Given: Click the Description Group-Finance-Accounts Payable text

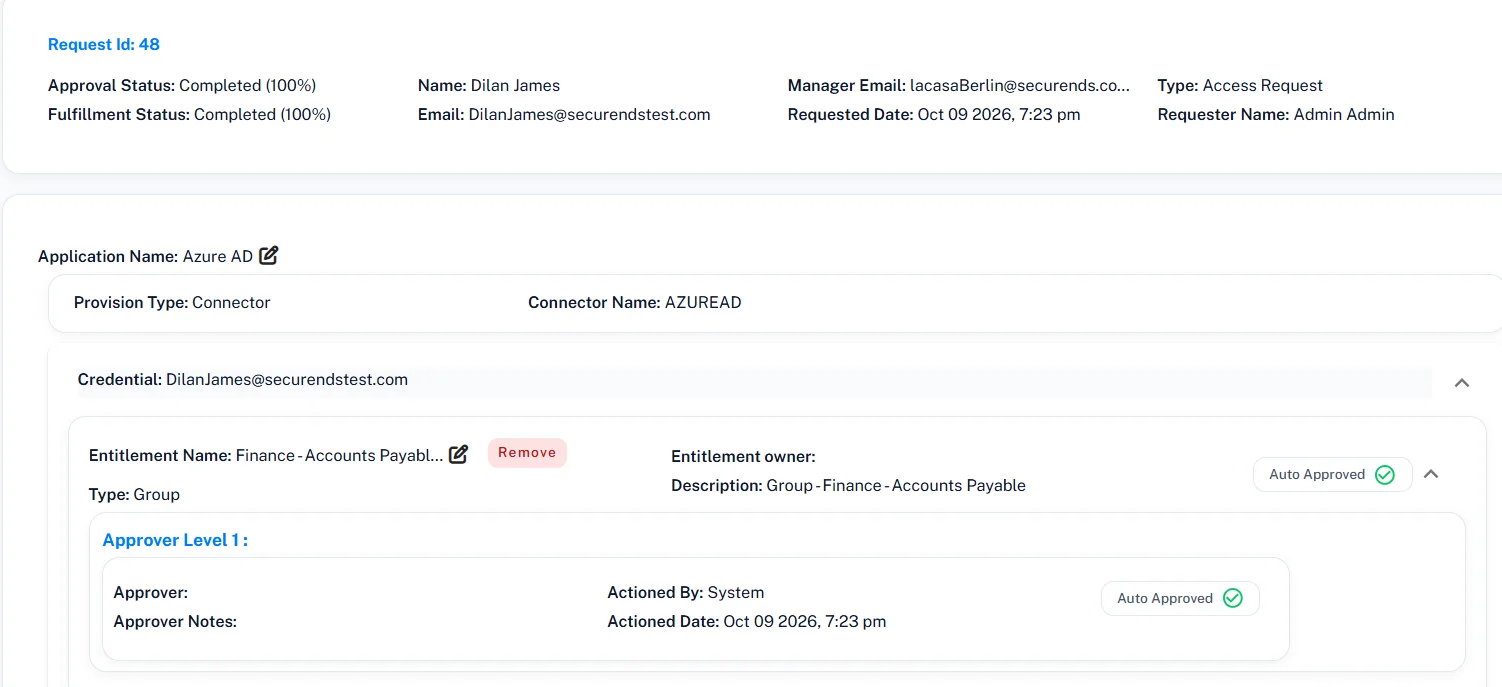Looking at the screenshot, I should [849, 485].
